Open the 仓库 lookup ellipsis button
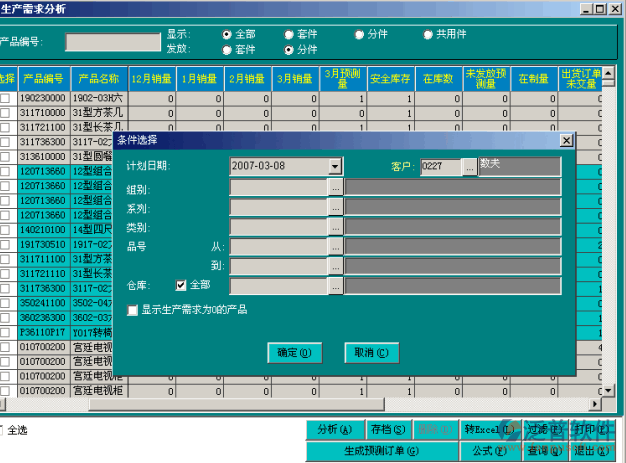 336,286
